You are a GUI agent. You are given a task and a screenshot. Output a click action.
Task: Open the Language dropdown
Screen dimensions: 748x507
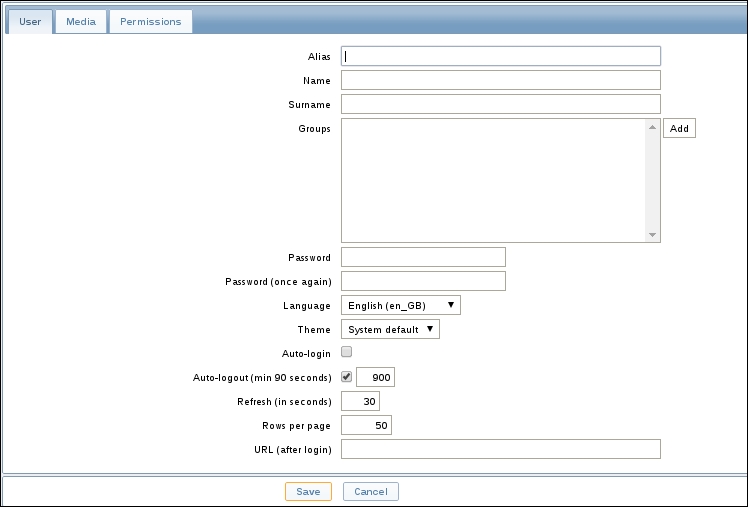tap(400, 305)
